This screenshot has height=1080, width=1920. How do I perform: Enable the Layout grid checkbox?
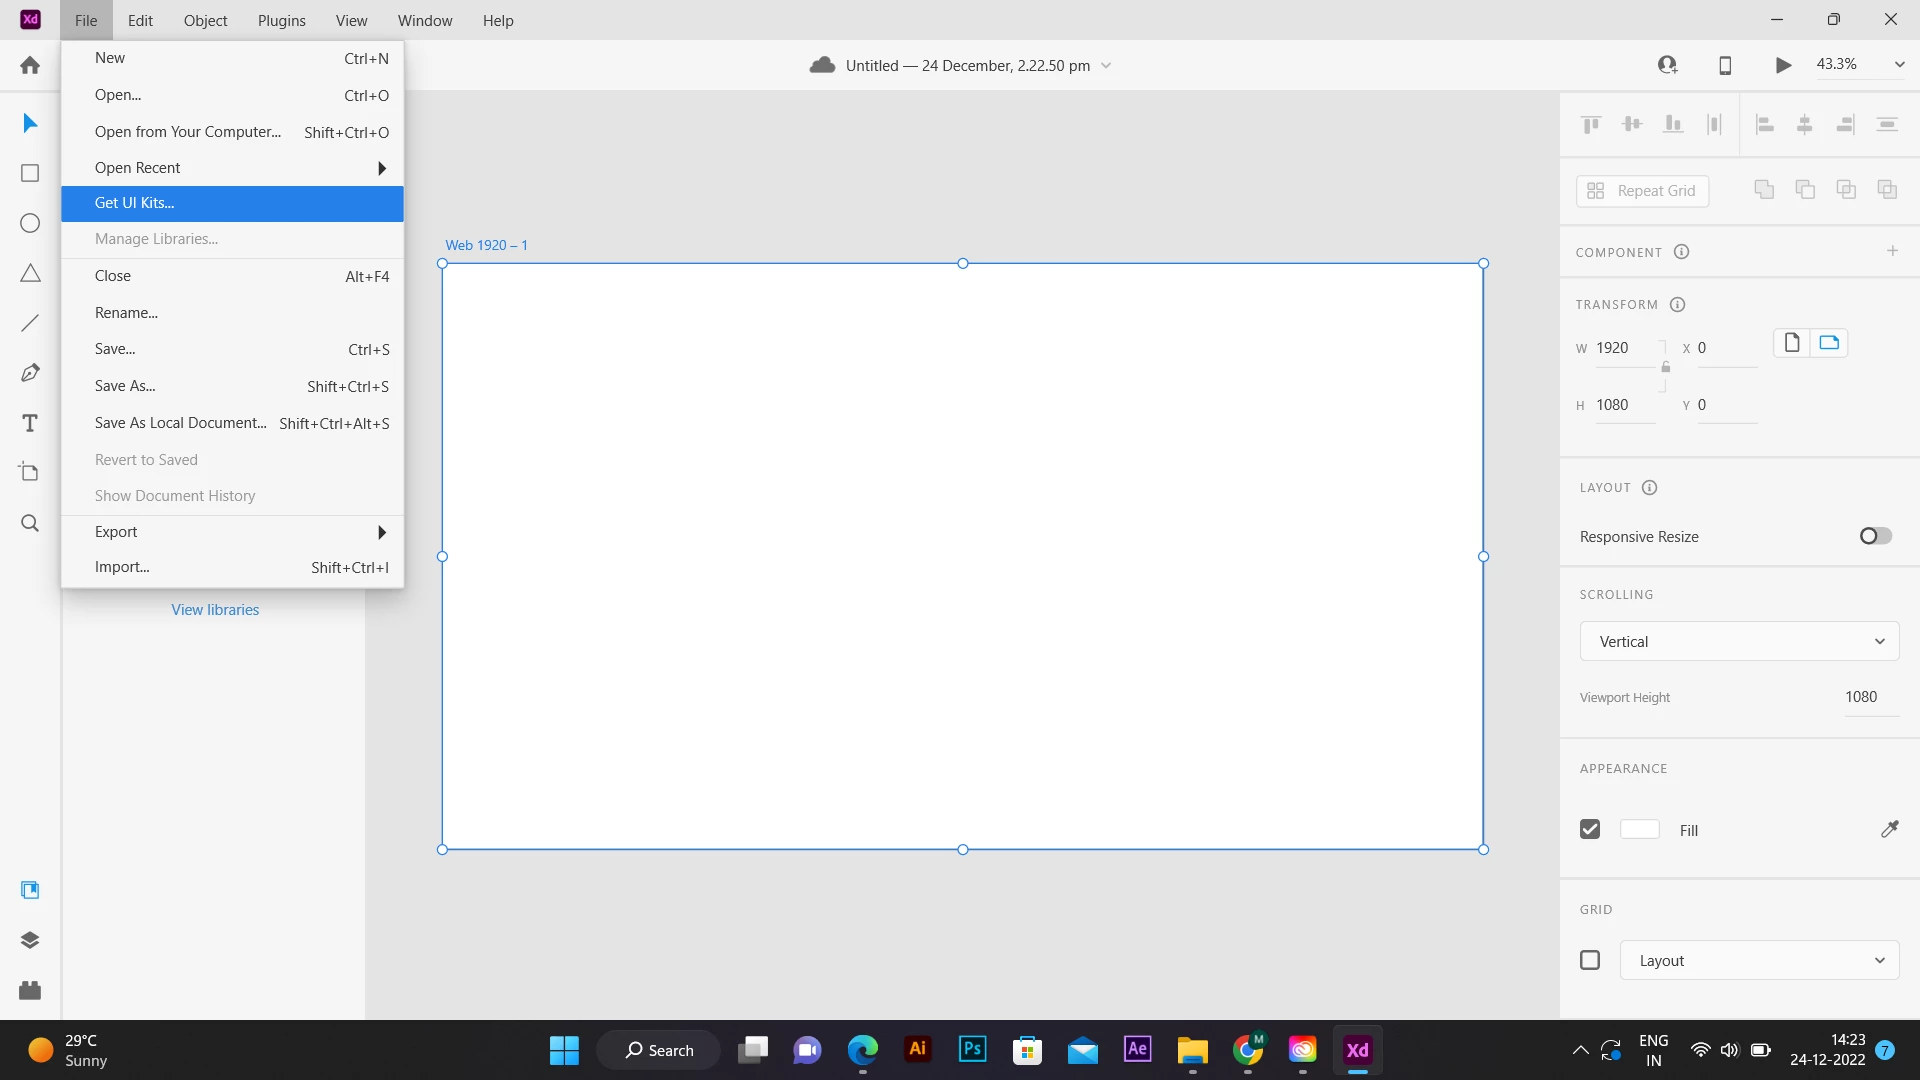(x=1590, y=960)
